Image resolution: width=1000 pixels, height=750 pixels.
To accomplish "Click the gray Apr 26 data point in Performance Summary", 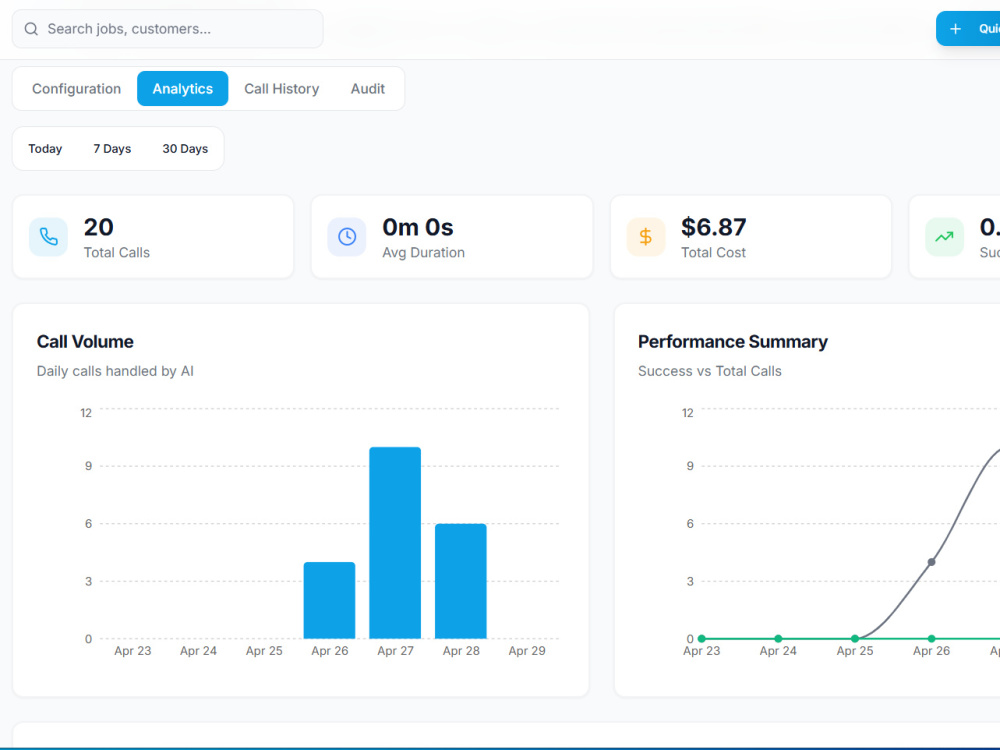I will click(x=932, y=562).
